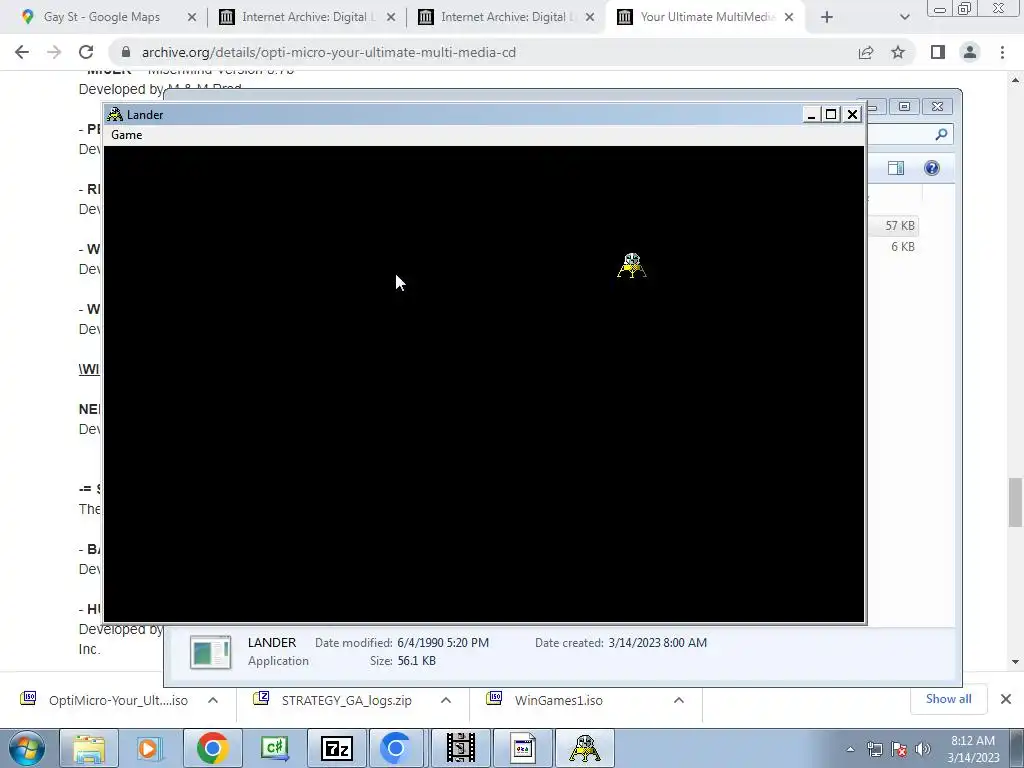Image resolution: width=1024 pixels, height=768 pixels.
Task: Close the Gay St - Google Maps tab
Action: [x=191, y=18]
